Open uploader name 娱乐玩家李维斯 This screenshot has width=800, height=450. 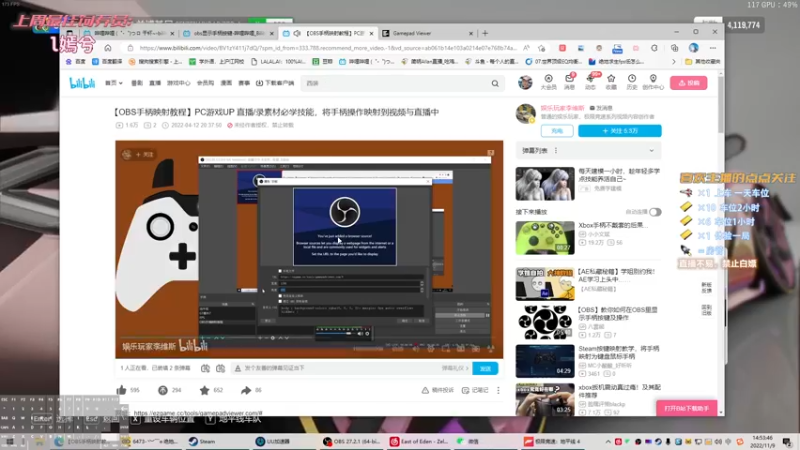(x=562, y=108)
